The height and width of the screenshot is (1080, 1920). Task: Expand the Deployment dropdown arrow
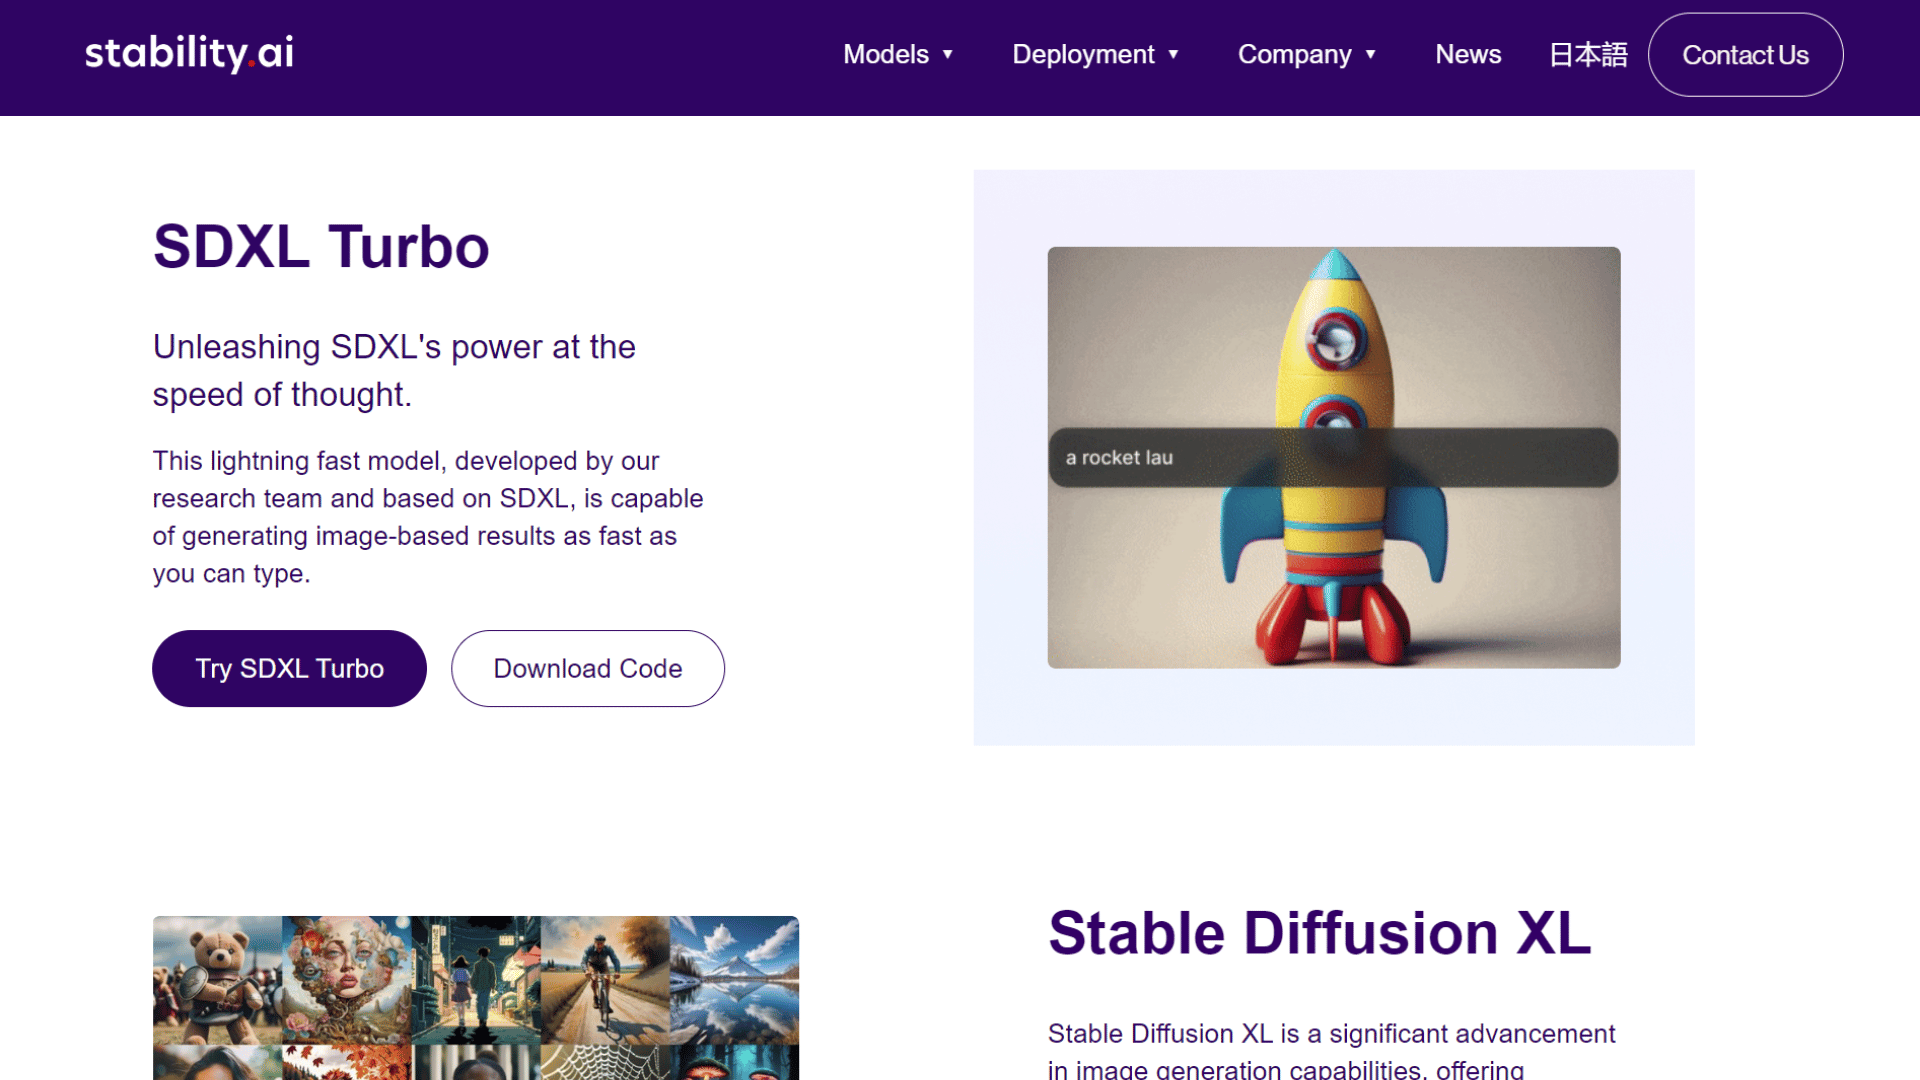click(x=1173, y=55)
